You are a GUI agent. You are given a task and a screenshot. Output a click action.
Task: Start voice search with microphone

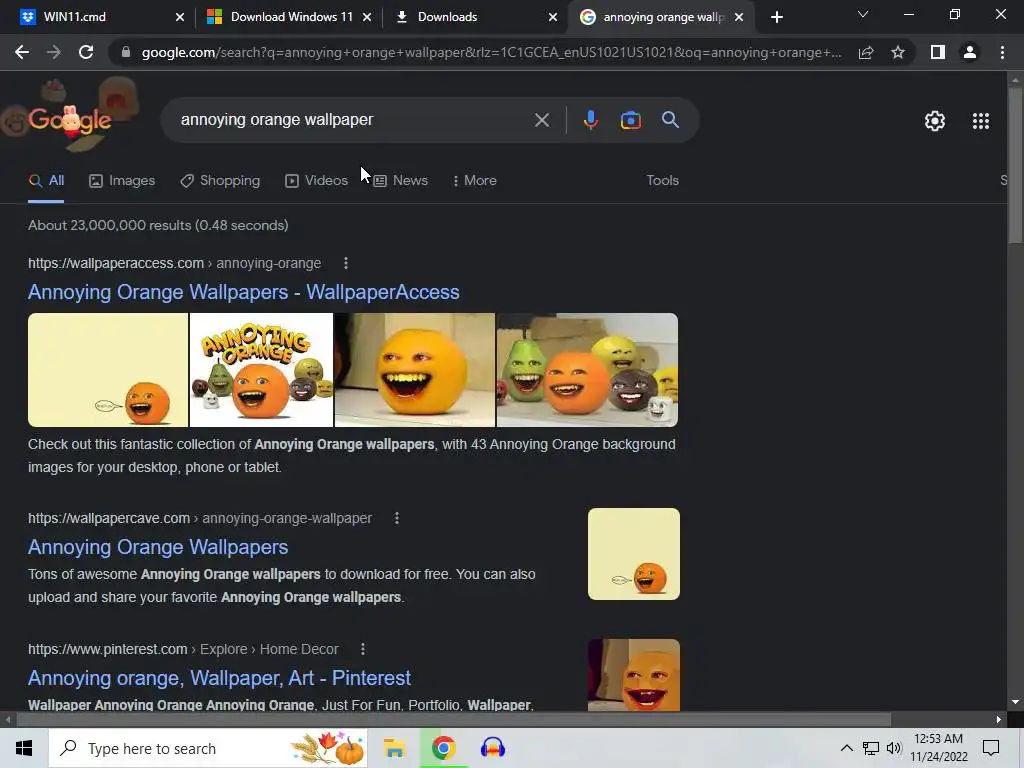(x=590, y=120)
